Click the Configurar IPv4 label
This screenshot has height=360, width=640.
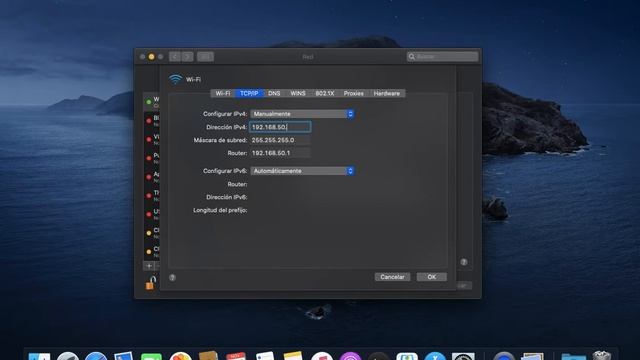[x=225, y=114]
